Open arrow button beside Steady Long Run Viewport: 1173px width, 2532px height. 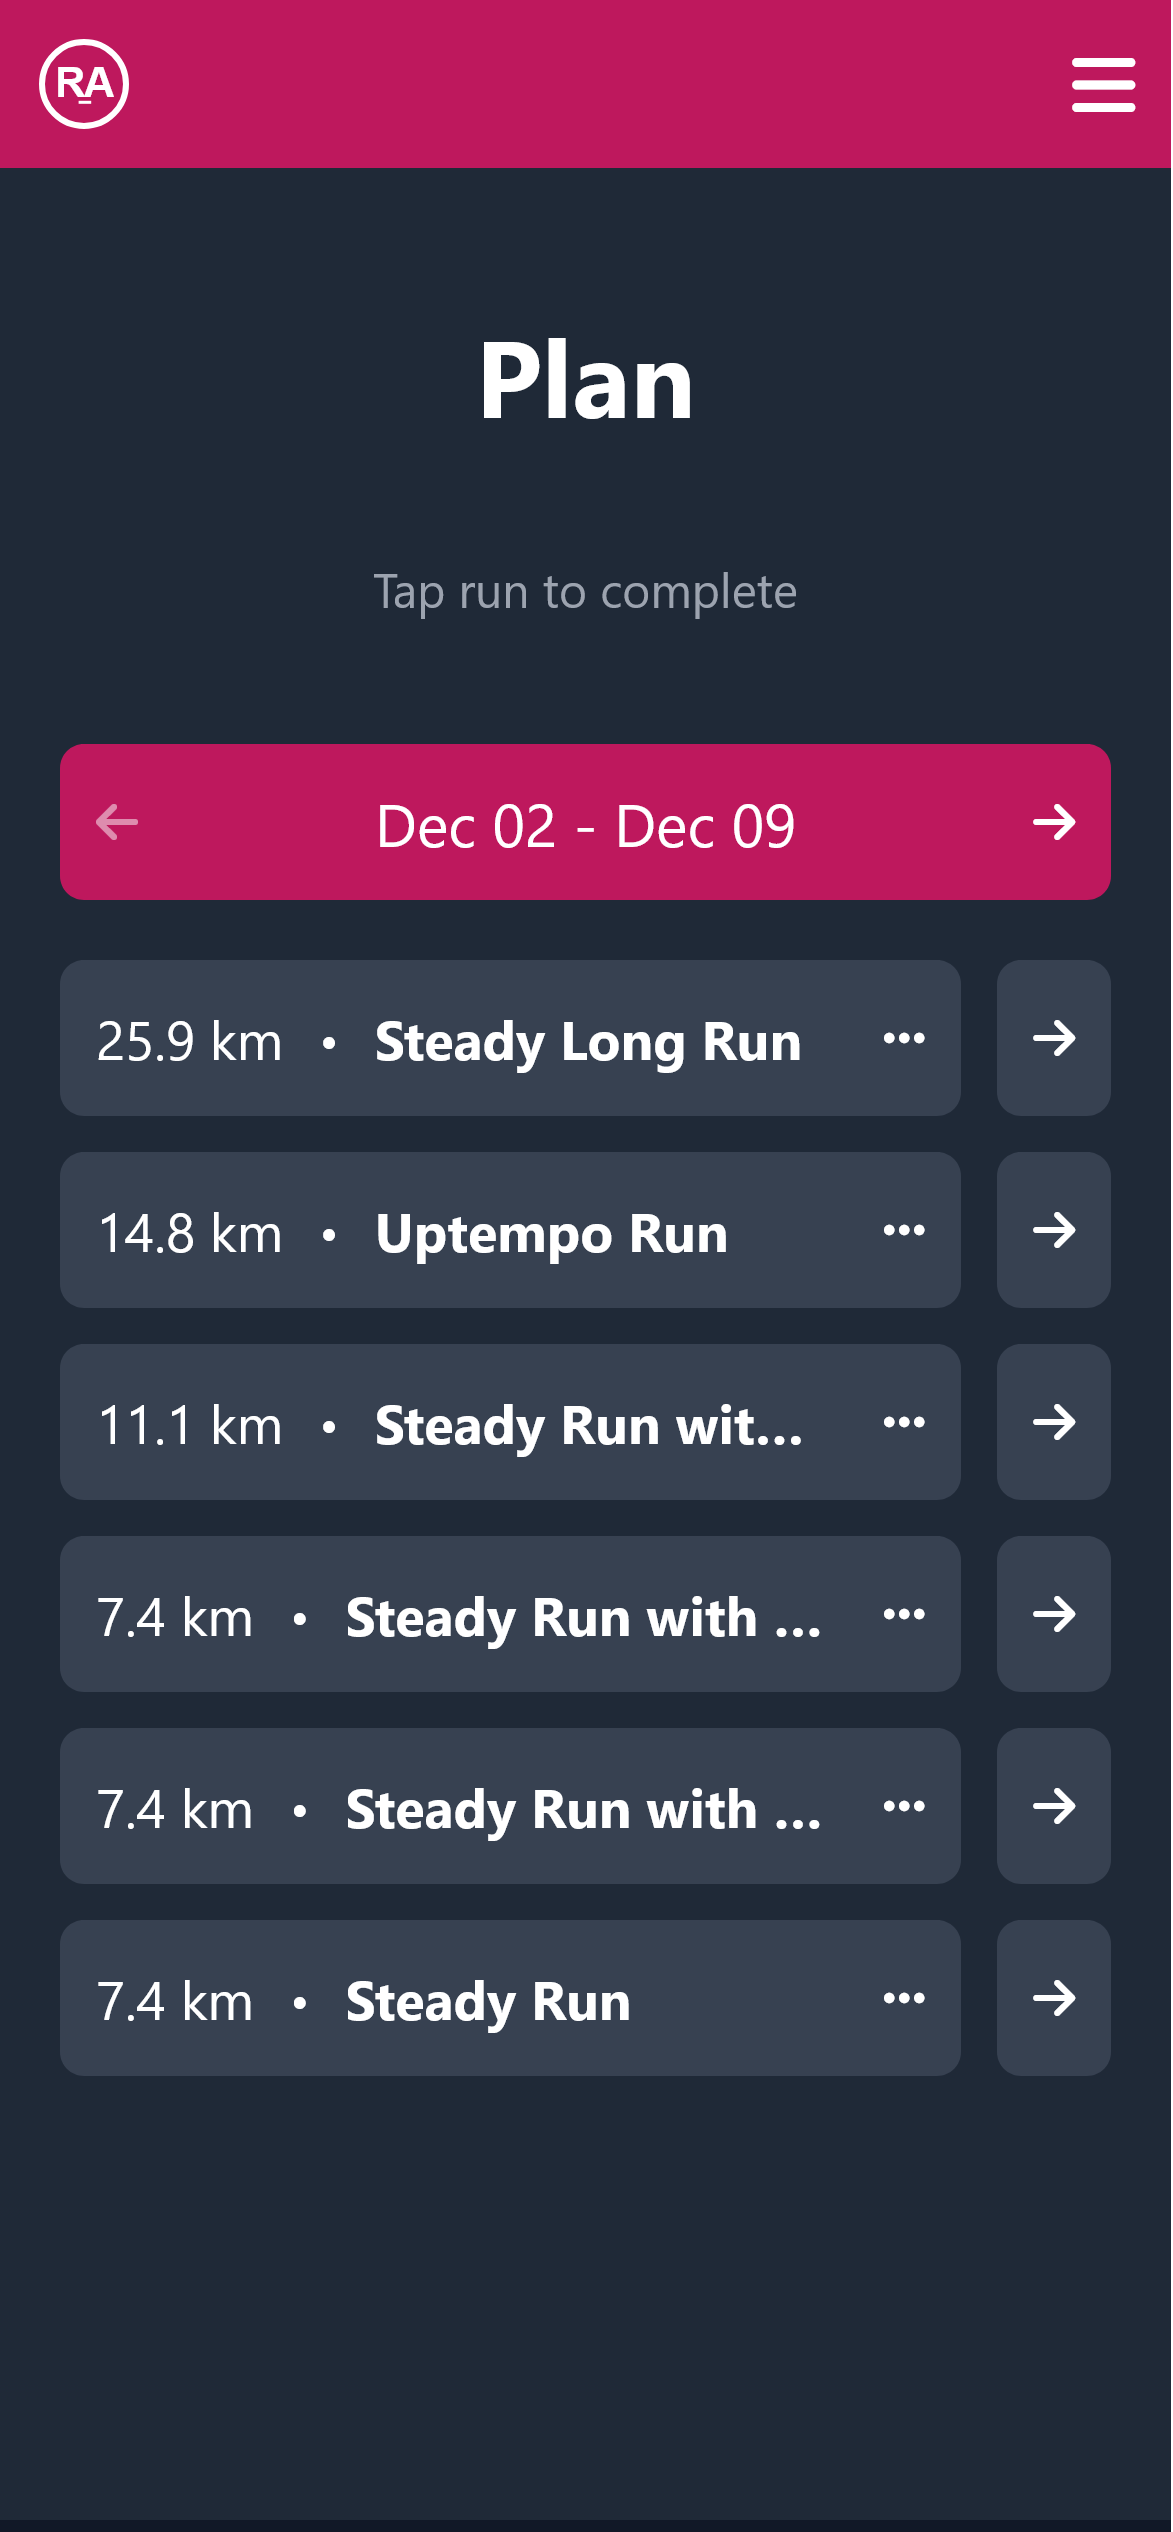[x=1054, y=1038]
